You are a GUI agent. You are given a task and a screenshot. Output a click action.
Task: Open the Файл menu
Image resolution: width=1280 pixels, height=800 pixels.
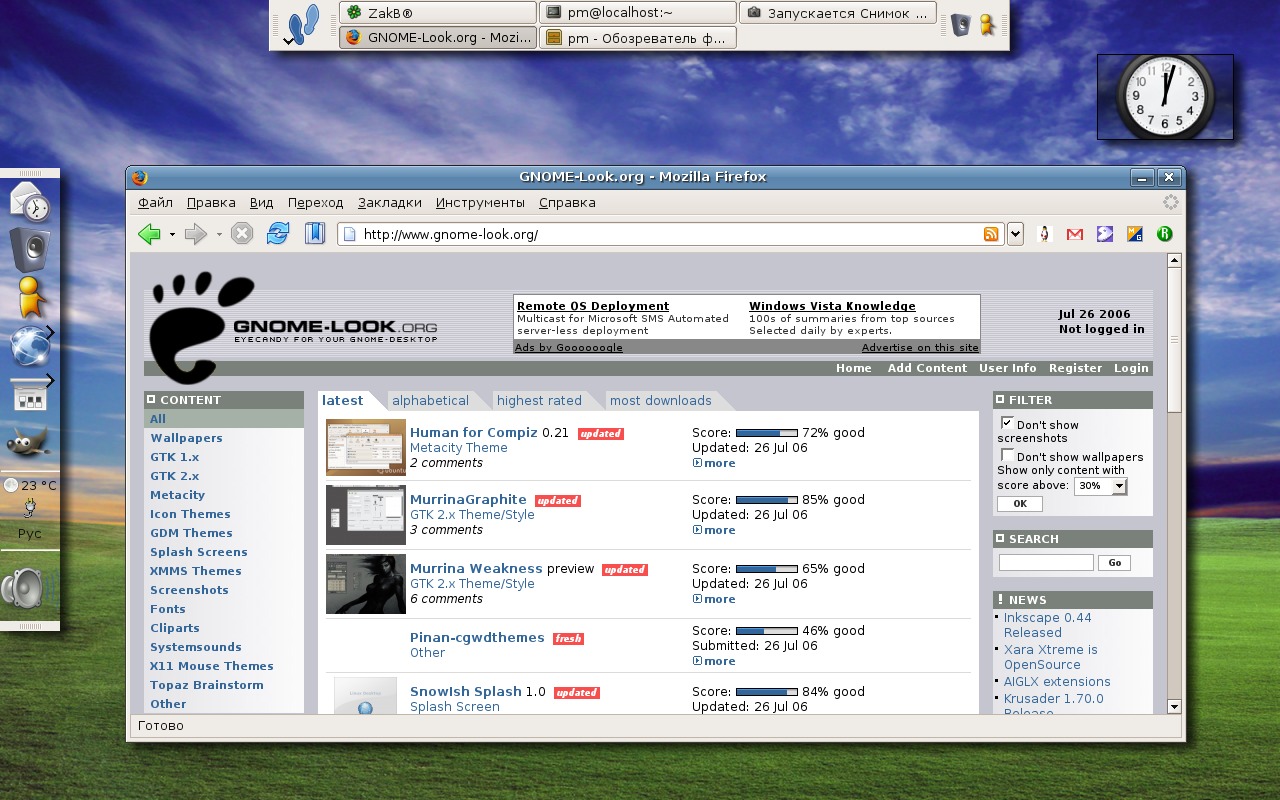tap(155, 202)
